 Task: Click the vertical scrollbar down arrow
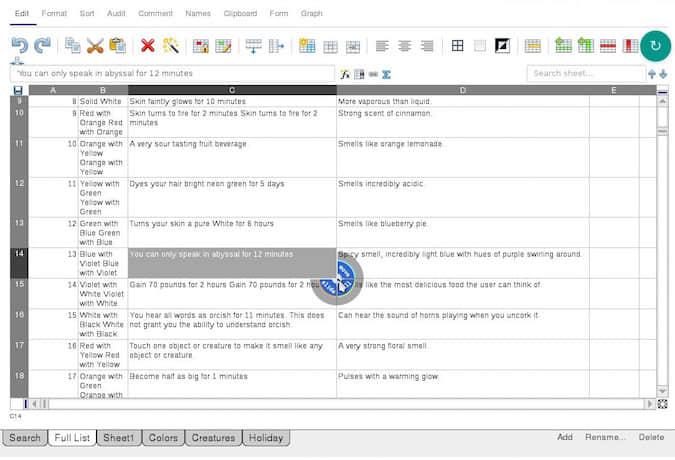click(662, 390)
